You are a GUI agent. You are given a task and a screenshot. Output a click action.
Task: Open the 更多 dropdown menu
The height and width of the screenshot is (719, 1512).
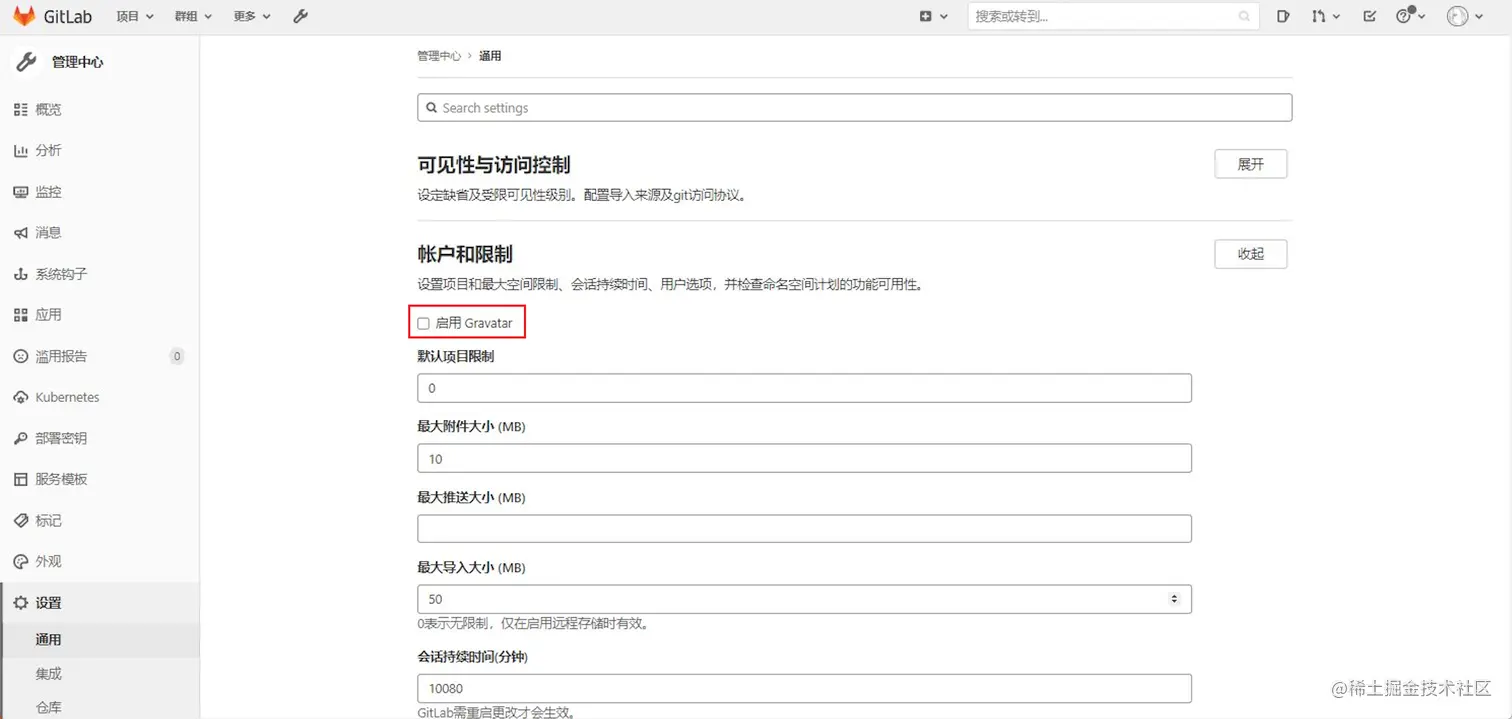click(252, 16)
